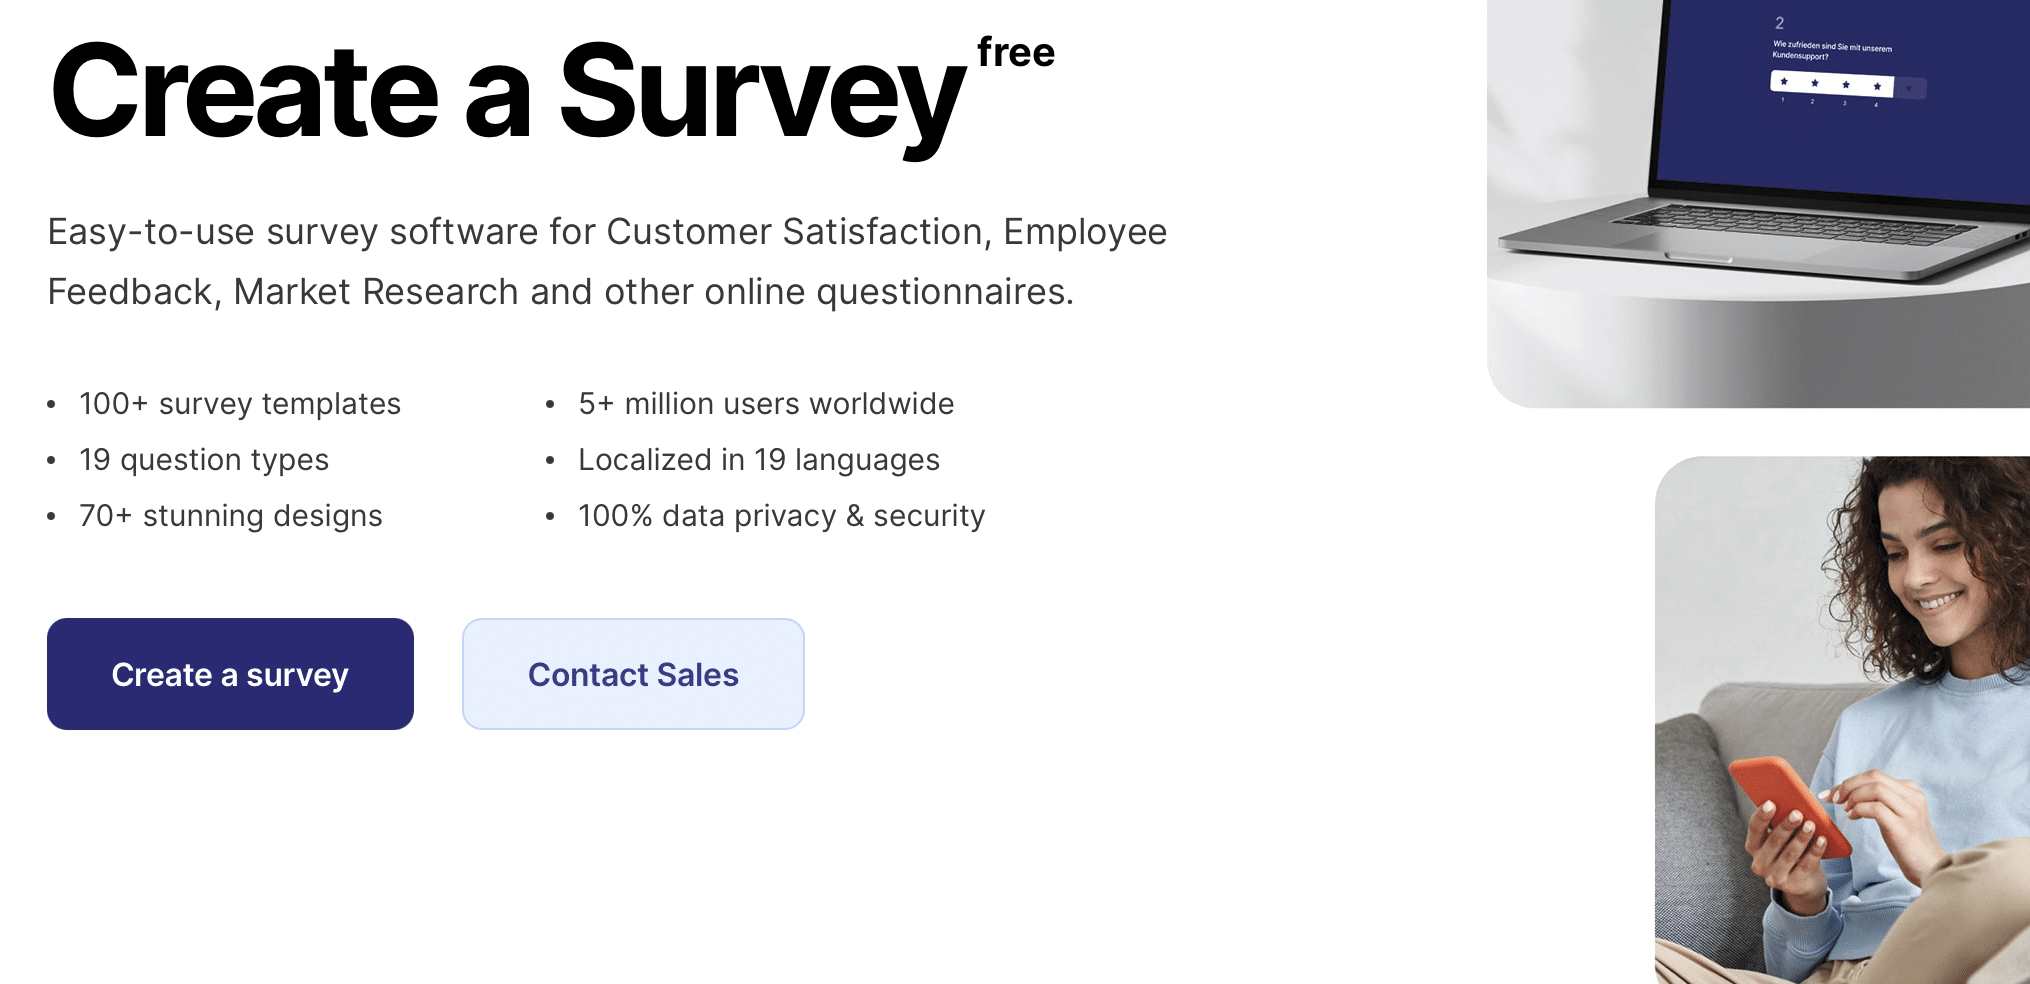Click the 'Localized in 19 languages' bullet item
The height and width of the screenshot is (984, 2030).
coord(758,460)
